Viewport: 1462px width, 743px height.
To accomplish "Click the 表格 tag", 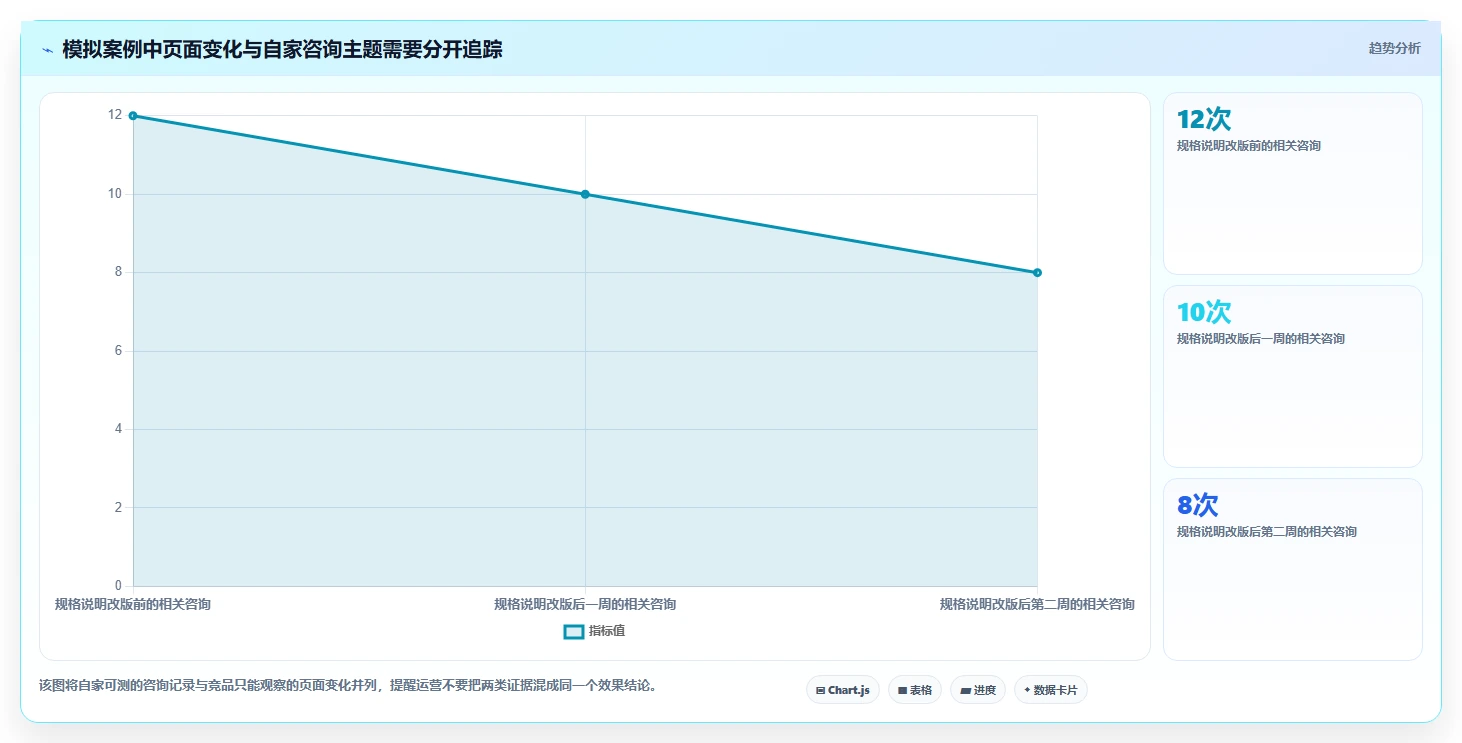I will point(915,690).
